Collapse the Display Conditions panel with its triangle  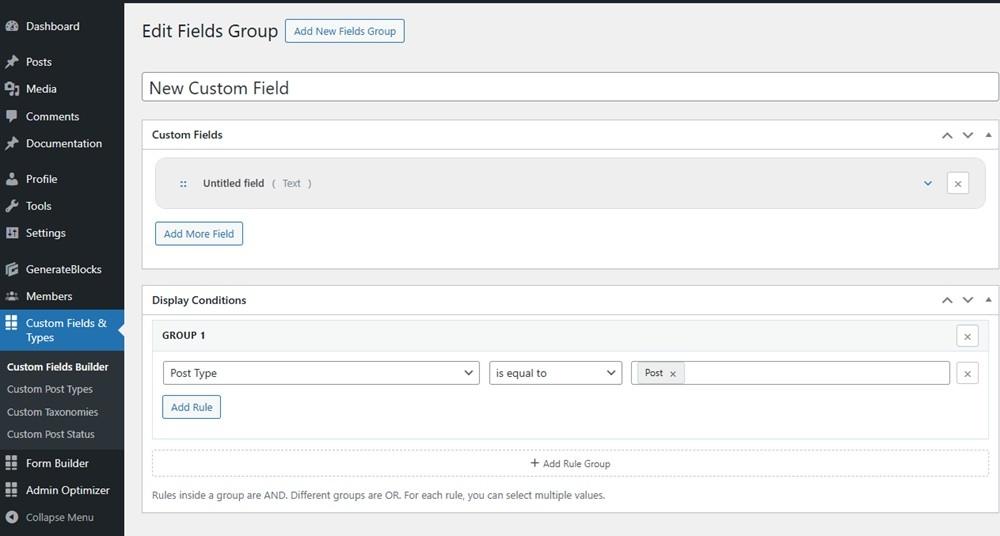988,299
